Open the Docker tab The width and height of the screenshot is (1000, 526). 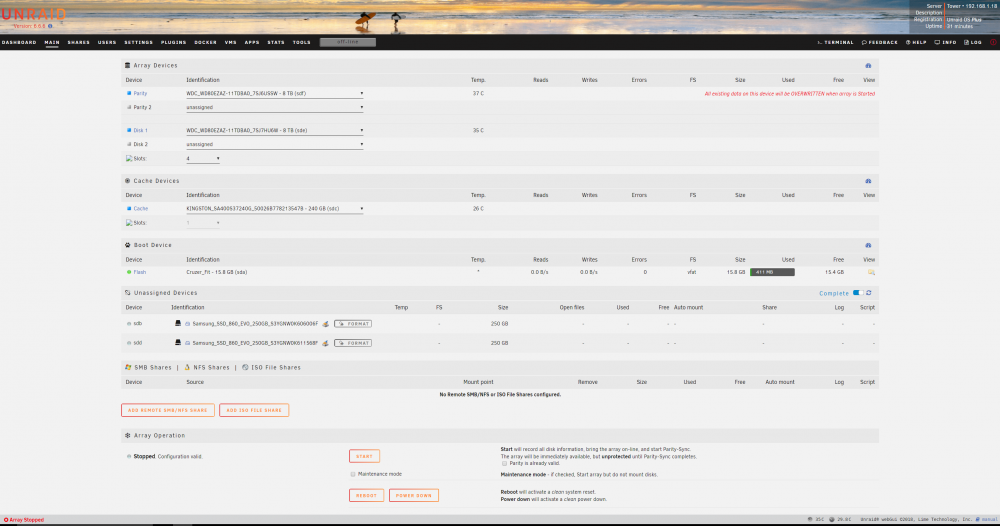[x=205, y=43]
